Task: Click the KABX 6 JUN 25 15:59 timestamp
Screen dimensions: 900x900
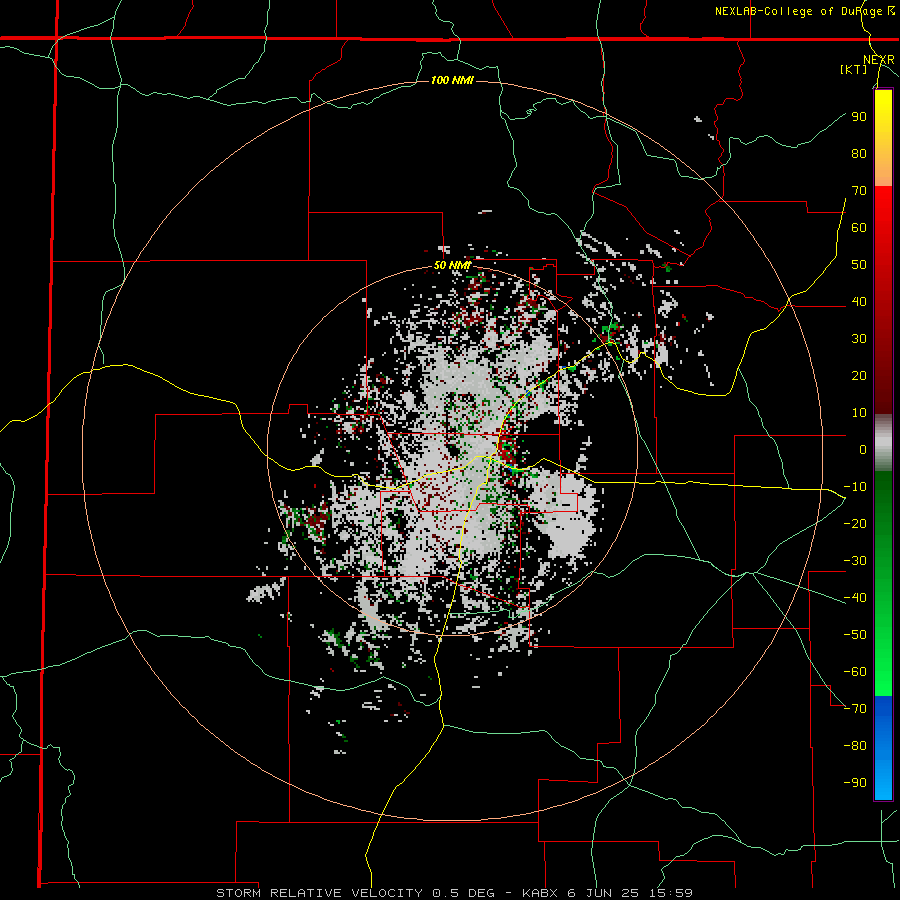Action: (x=607, y=893)
